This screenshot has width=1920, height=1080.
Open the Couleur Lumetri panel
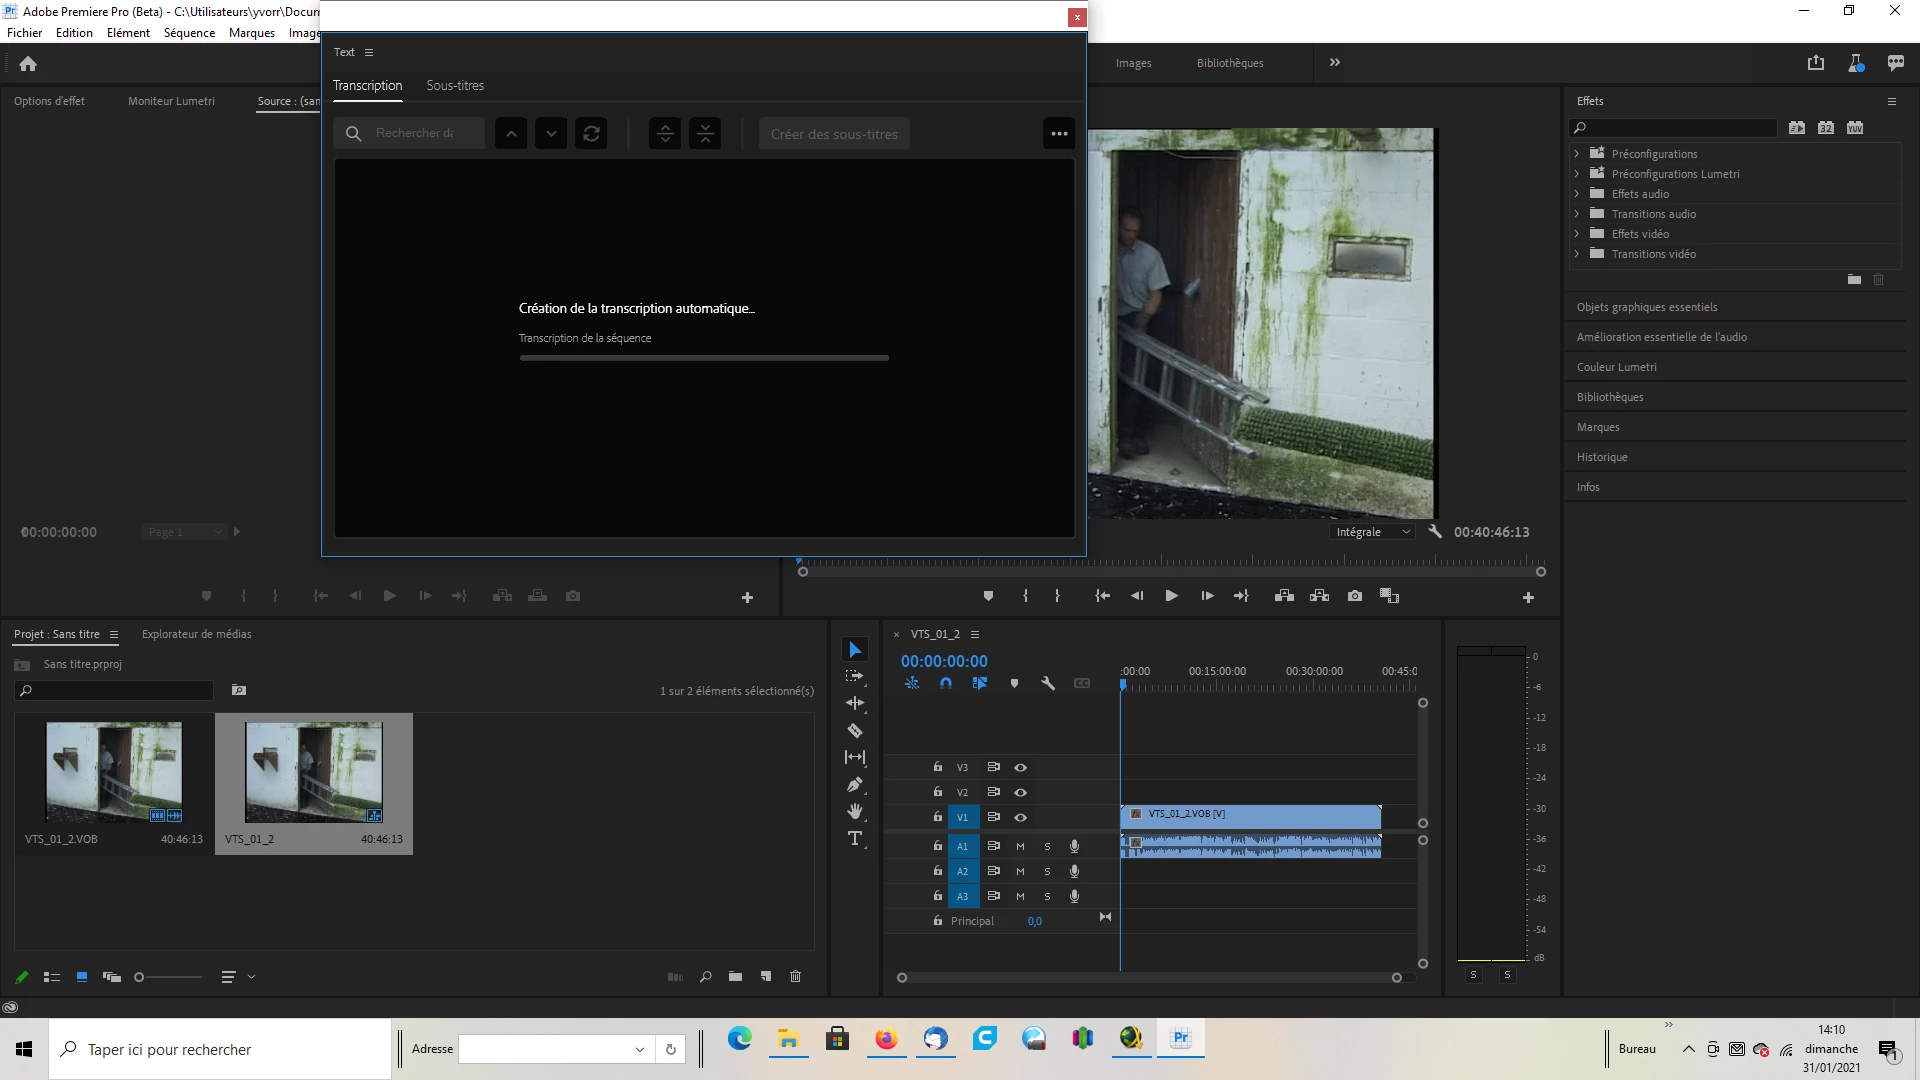coord(1616,367)
